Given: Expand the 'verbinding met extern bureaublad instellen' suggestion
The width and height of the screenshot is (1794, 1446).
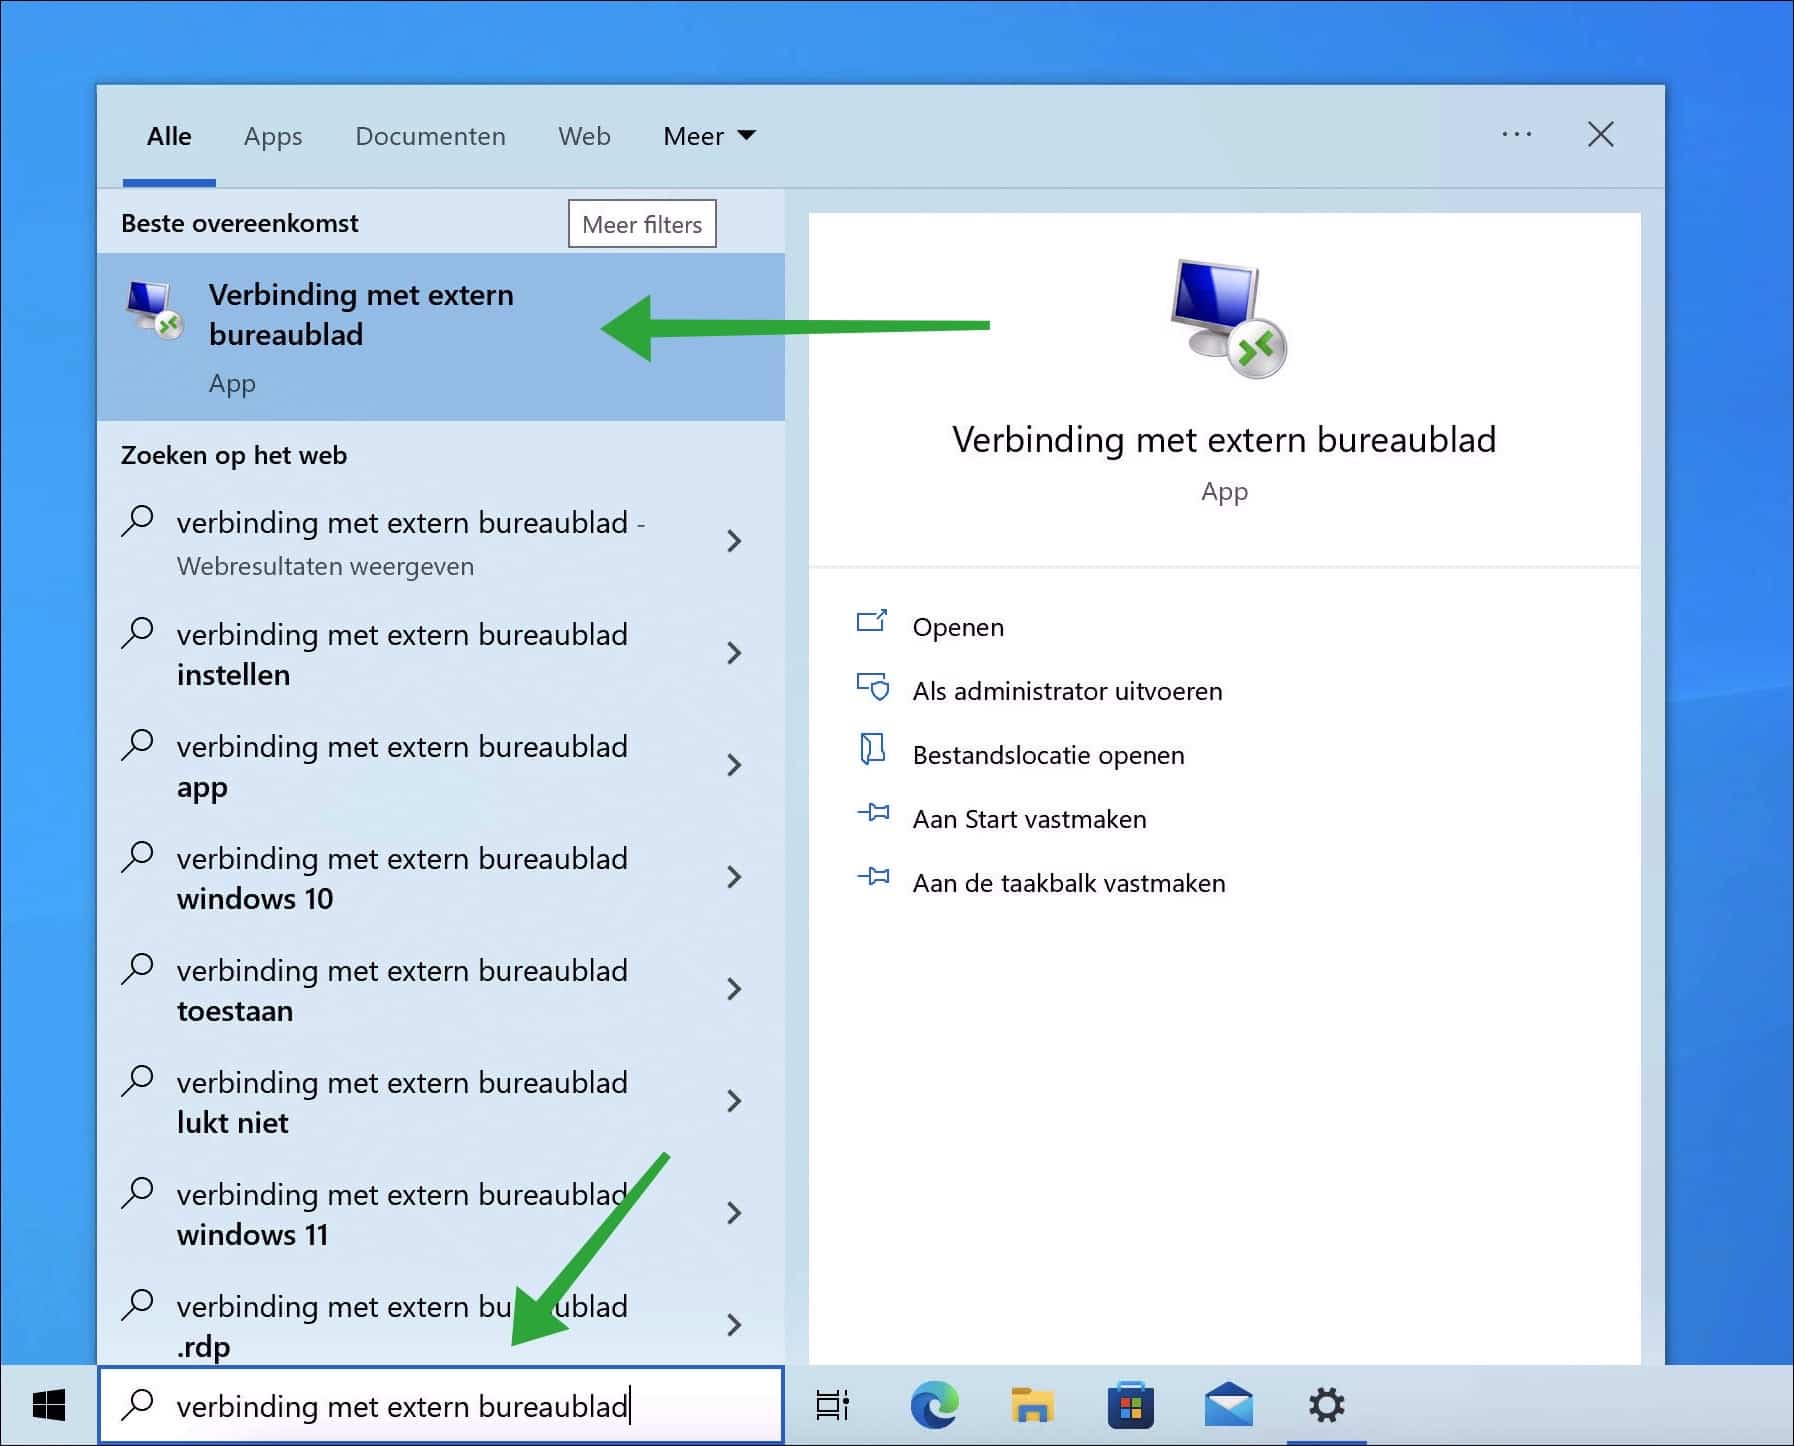Looking at the screenshot, I should (735, 653).
